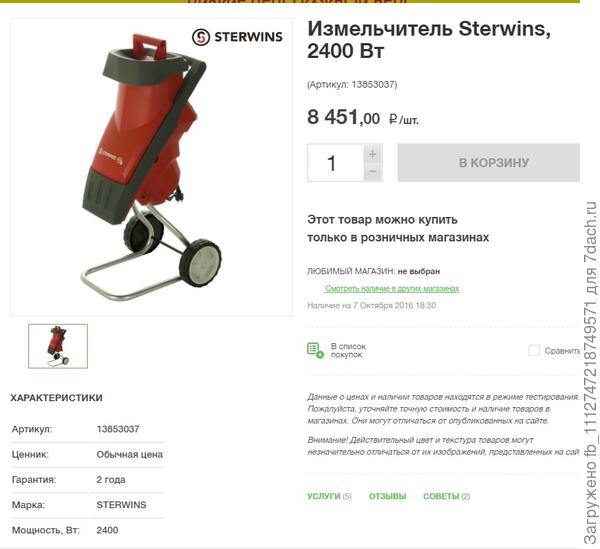Click the Марка value STERWINS
Screen dimensions: 600x549
(121, 505)
